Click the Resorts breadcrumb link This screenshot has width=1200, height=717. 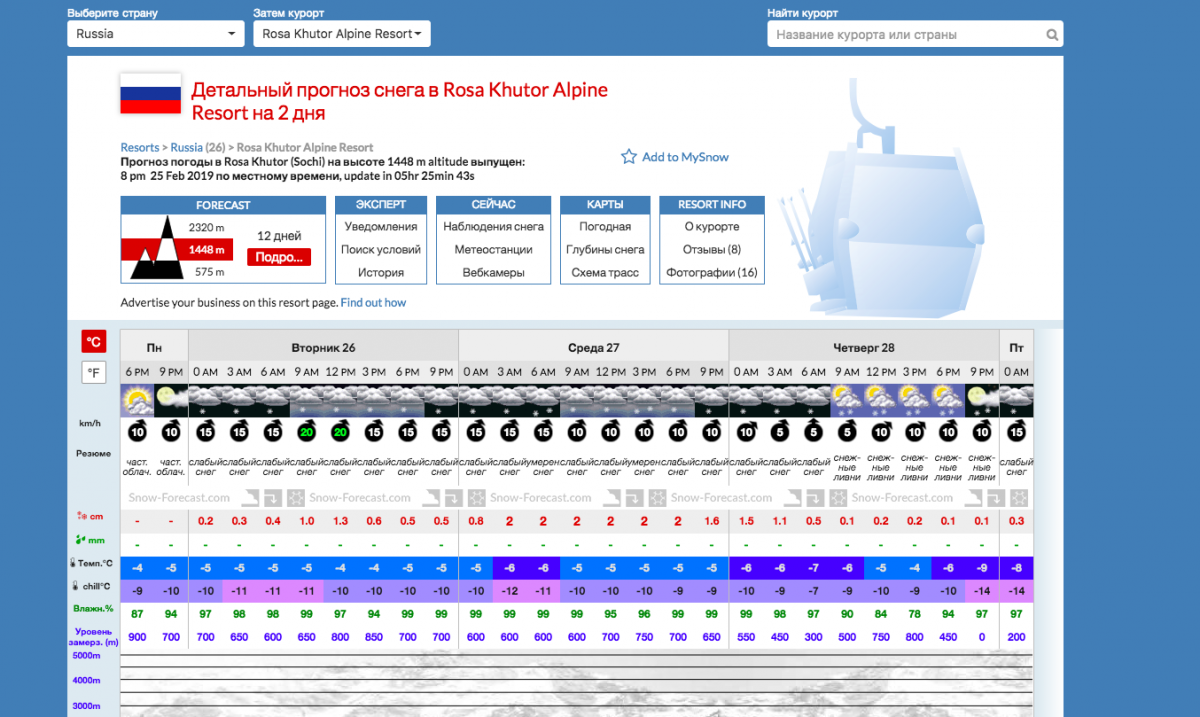(x=140, y=148)
